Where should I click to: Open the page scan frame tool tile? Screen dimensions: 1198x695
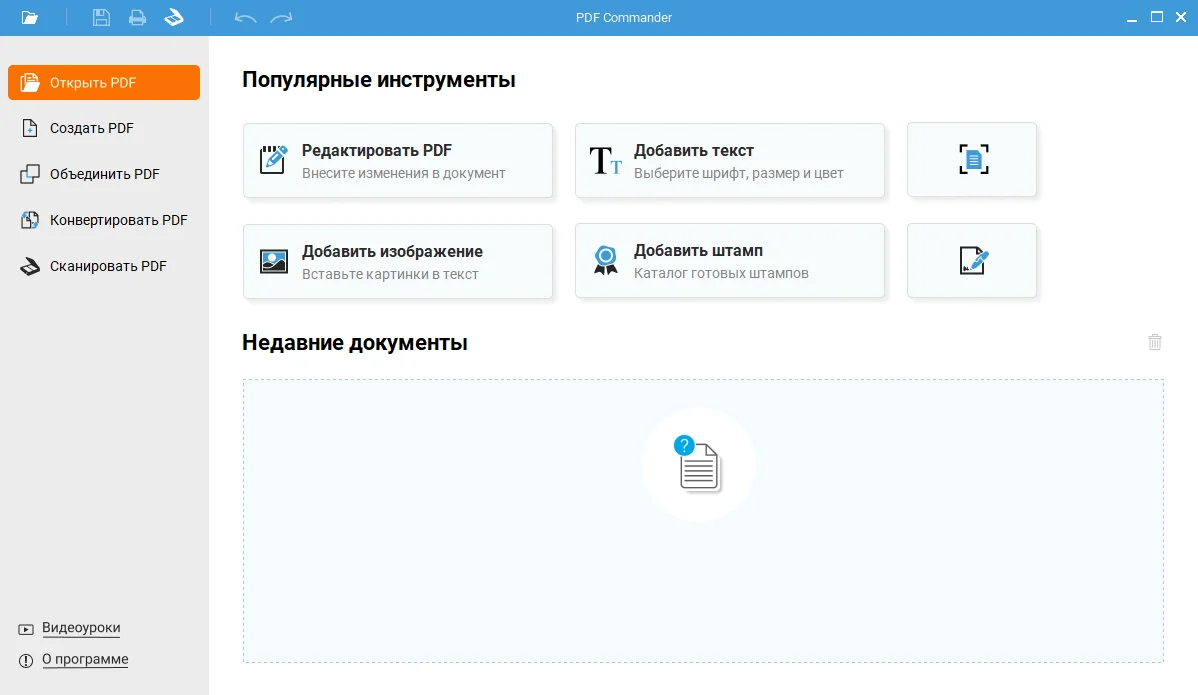tap(972, 160)
